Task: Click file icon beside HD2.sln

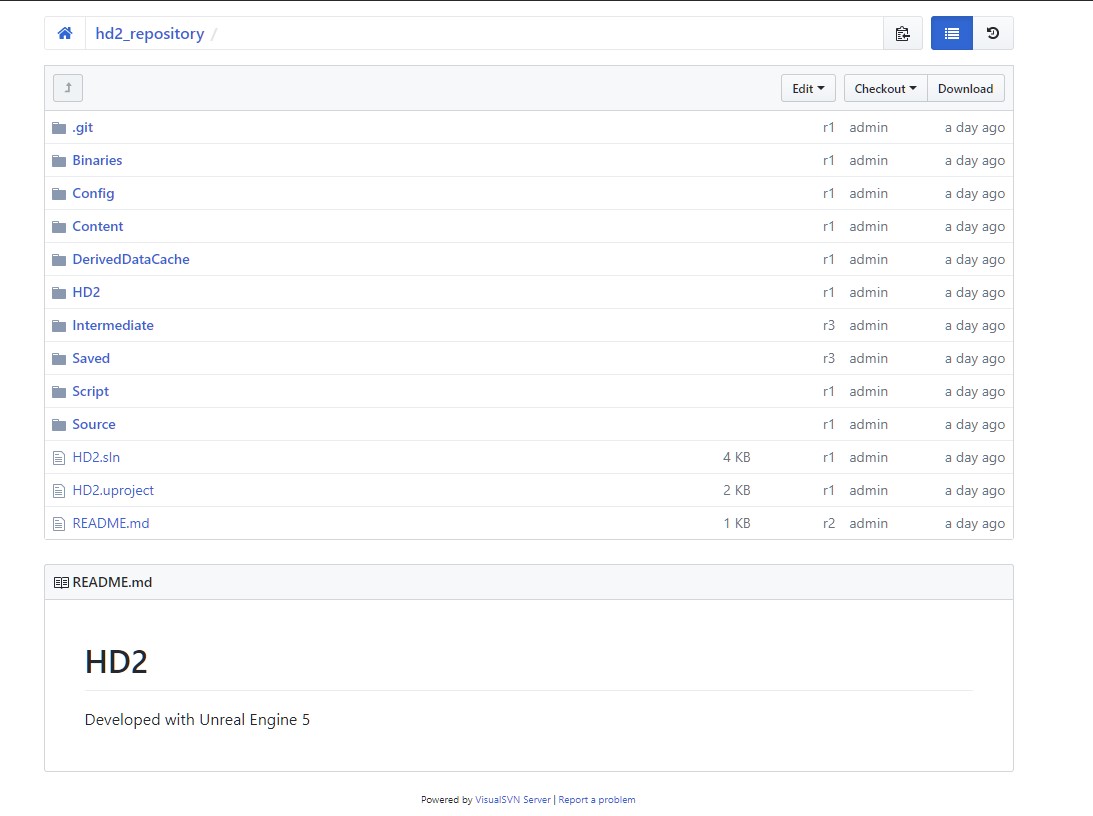Action: click(59, 458)
